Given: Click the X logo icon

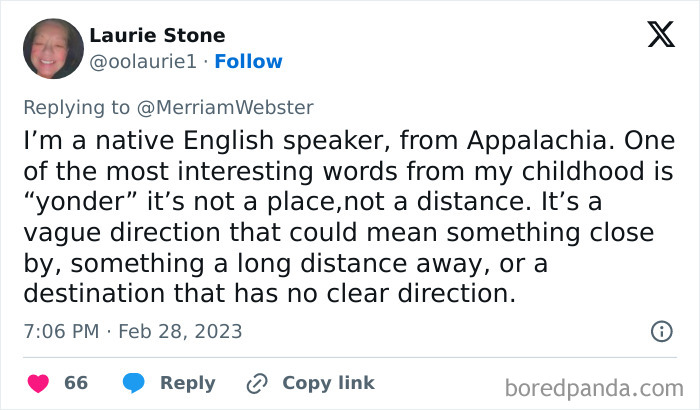Looking at the screenshot, I should [x=661, y=36].
